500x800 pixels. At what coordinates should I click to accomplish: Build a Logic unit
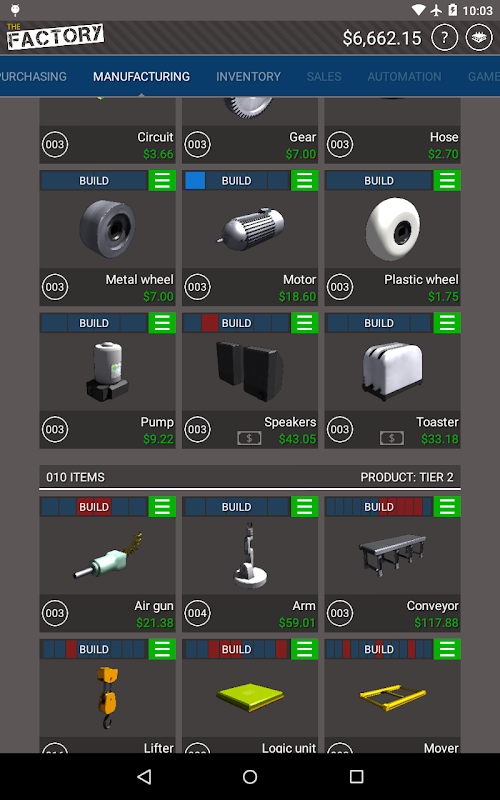tap(236, 649)
